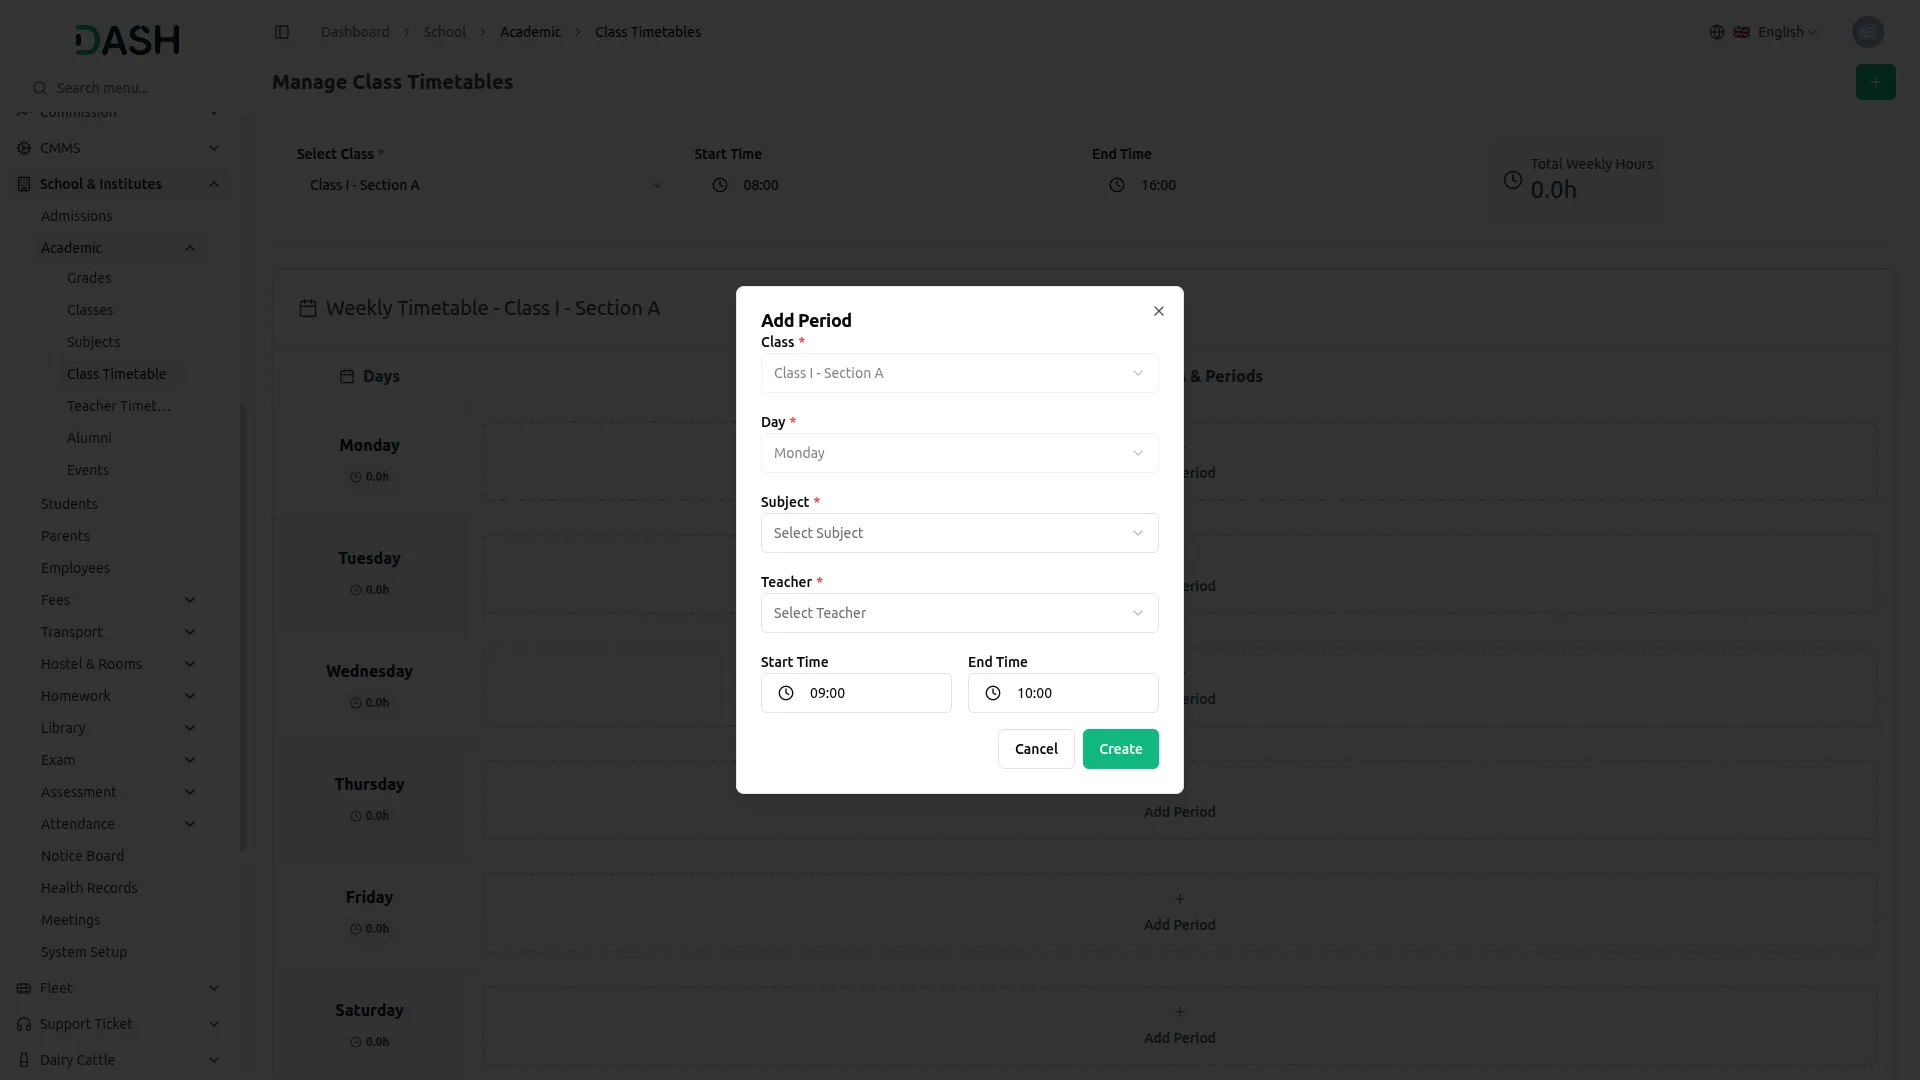
Task: Open Teacher Timetable in sidebar
Action: pyautogui.click(x=119, y=406)
